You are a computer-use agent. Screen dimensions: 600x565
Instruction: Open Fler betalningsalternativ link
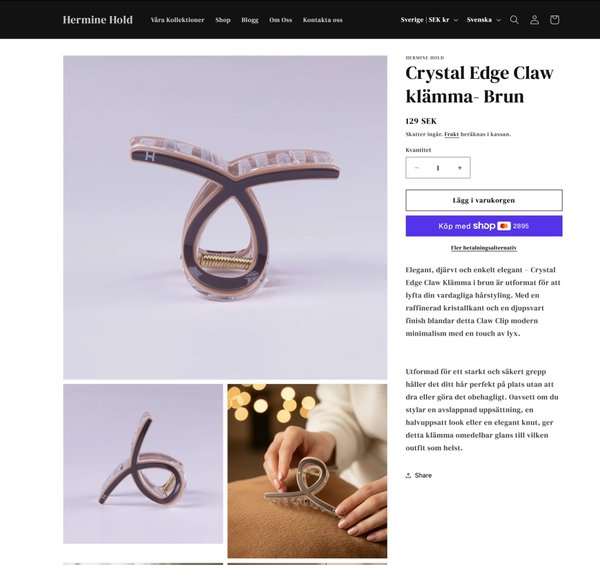[484, 248]
